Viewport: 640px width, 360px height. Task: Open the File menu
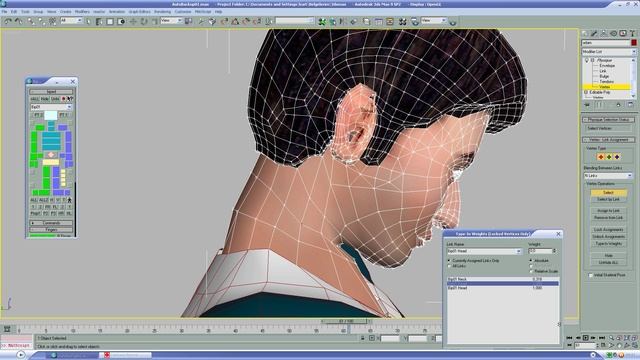click(4, 12)
